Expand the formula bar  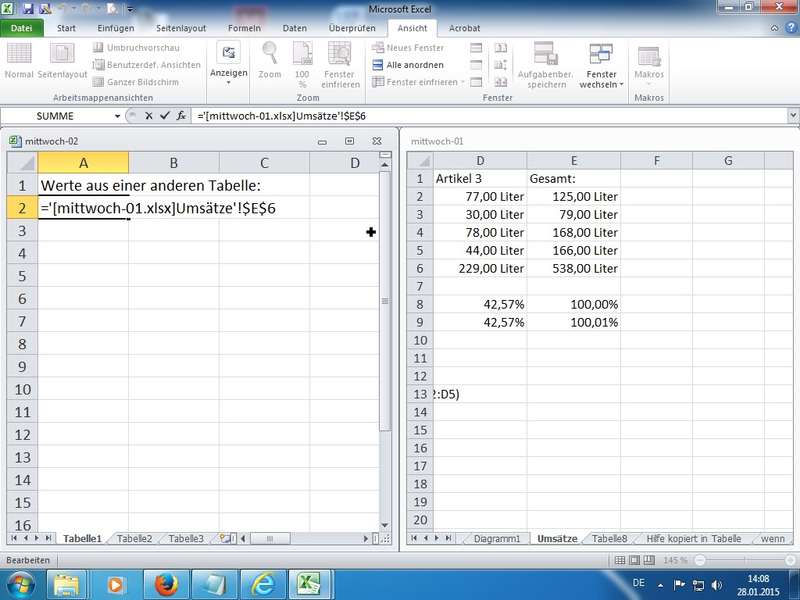(x=792, y=116)
